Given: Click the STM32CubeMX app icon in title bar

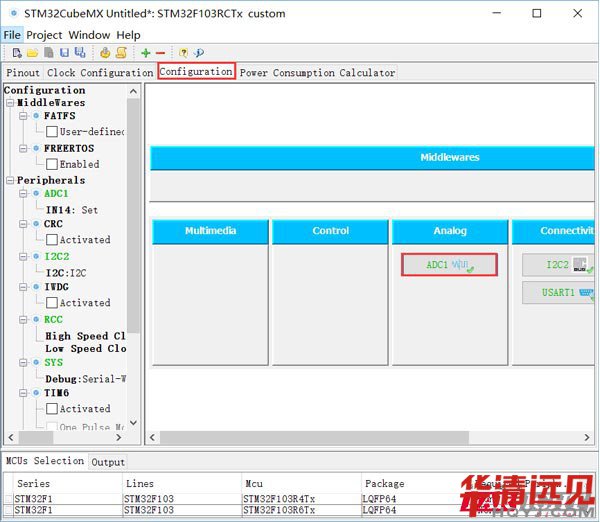Looking at the screenshot, I should 14,13.
